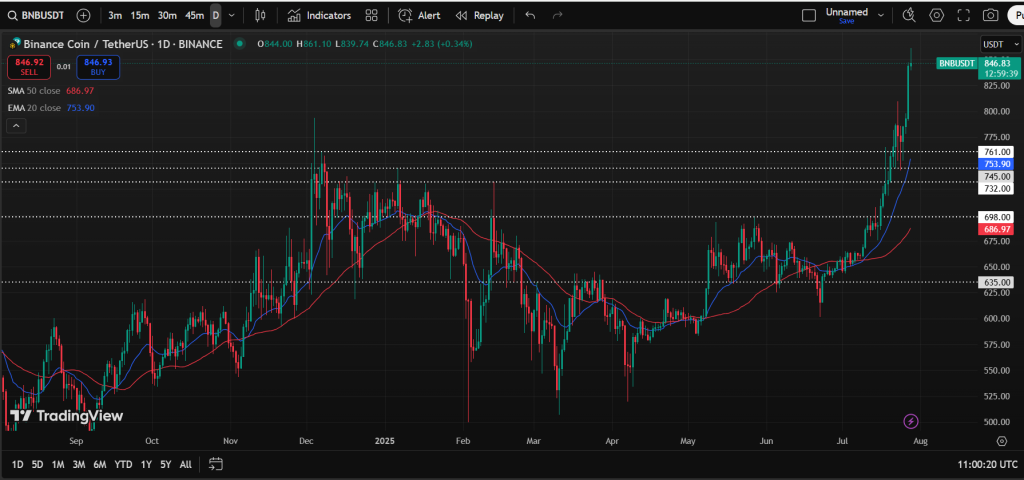Set date range to 1M
The width and height of the screenshot is (1024, 480).
pos(58,464)
